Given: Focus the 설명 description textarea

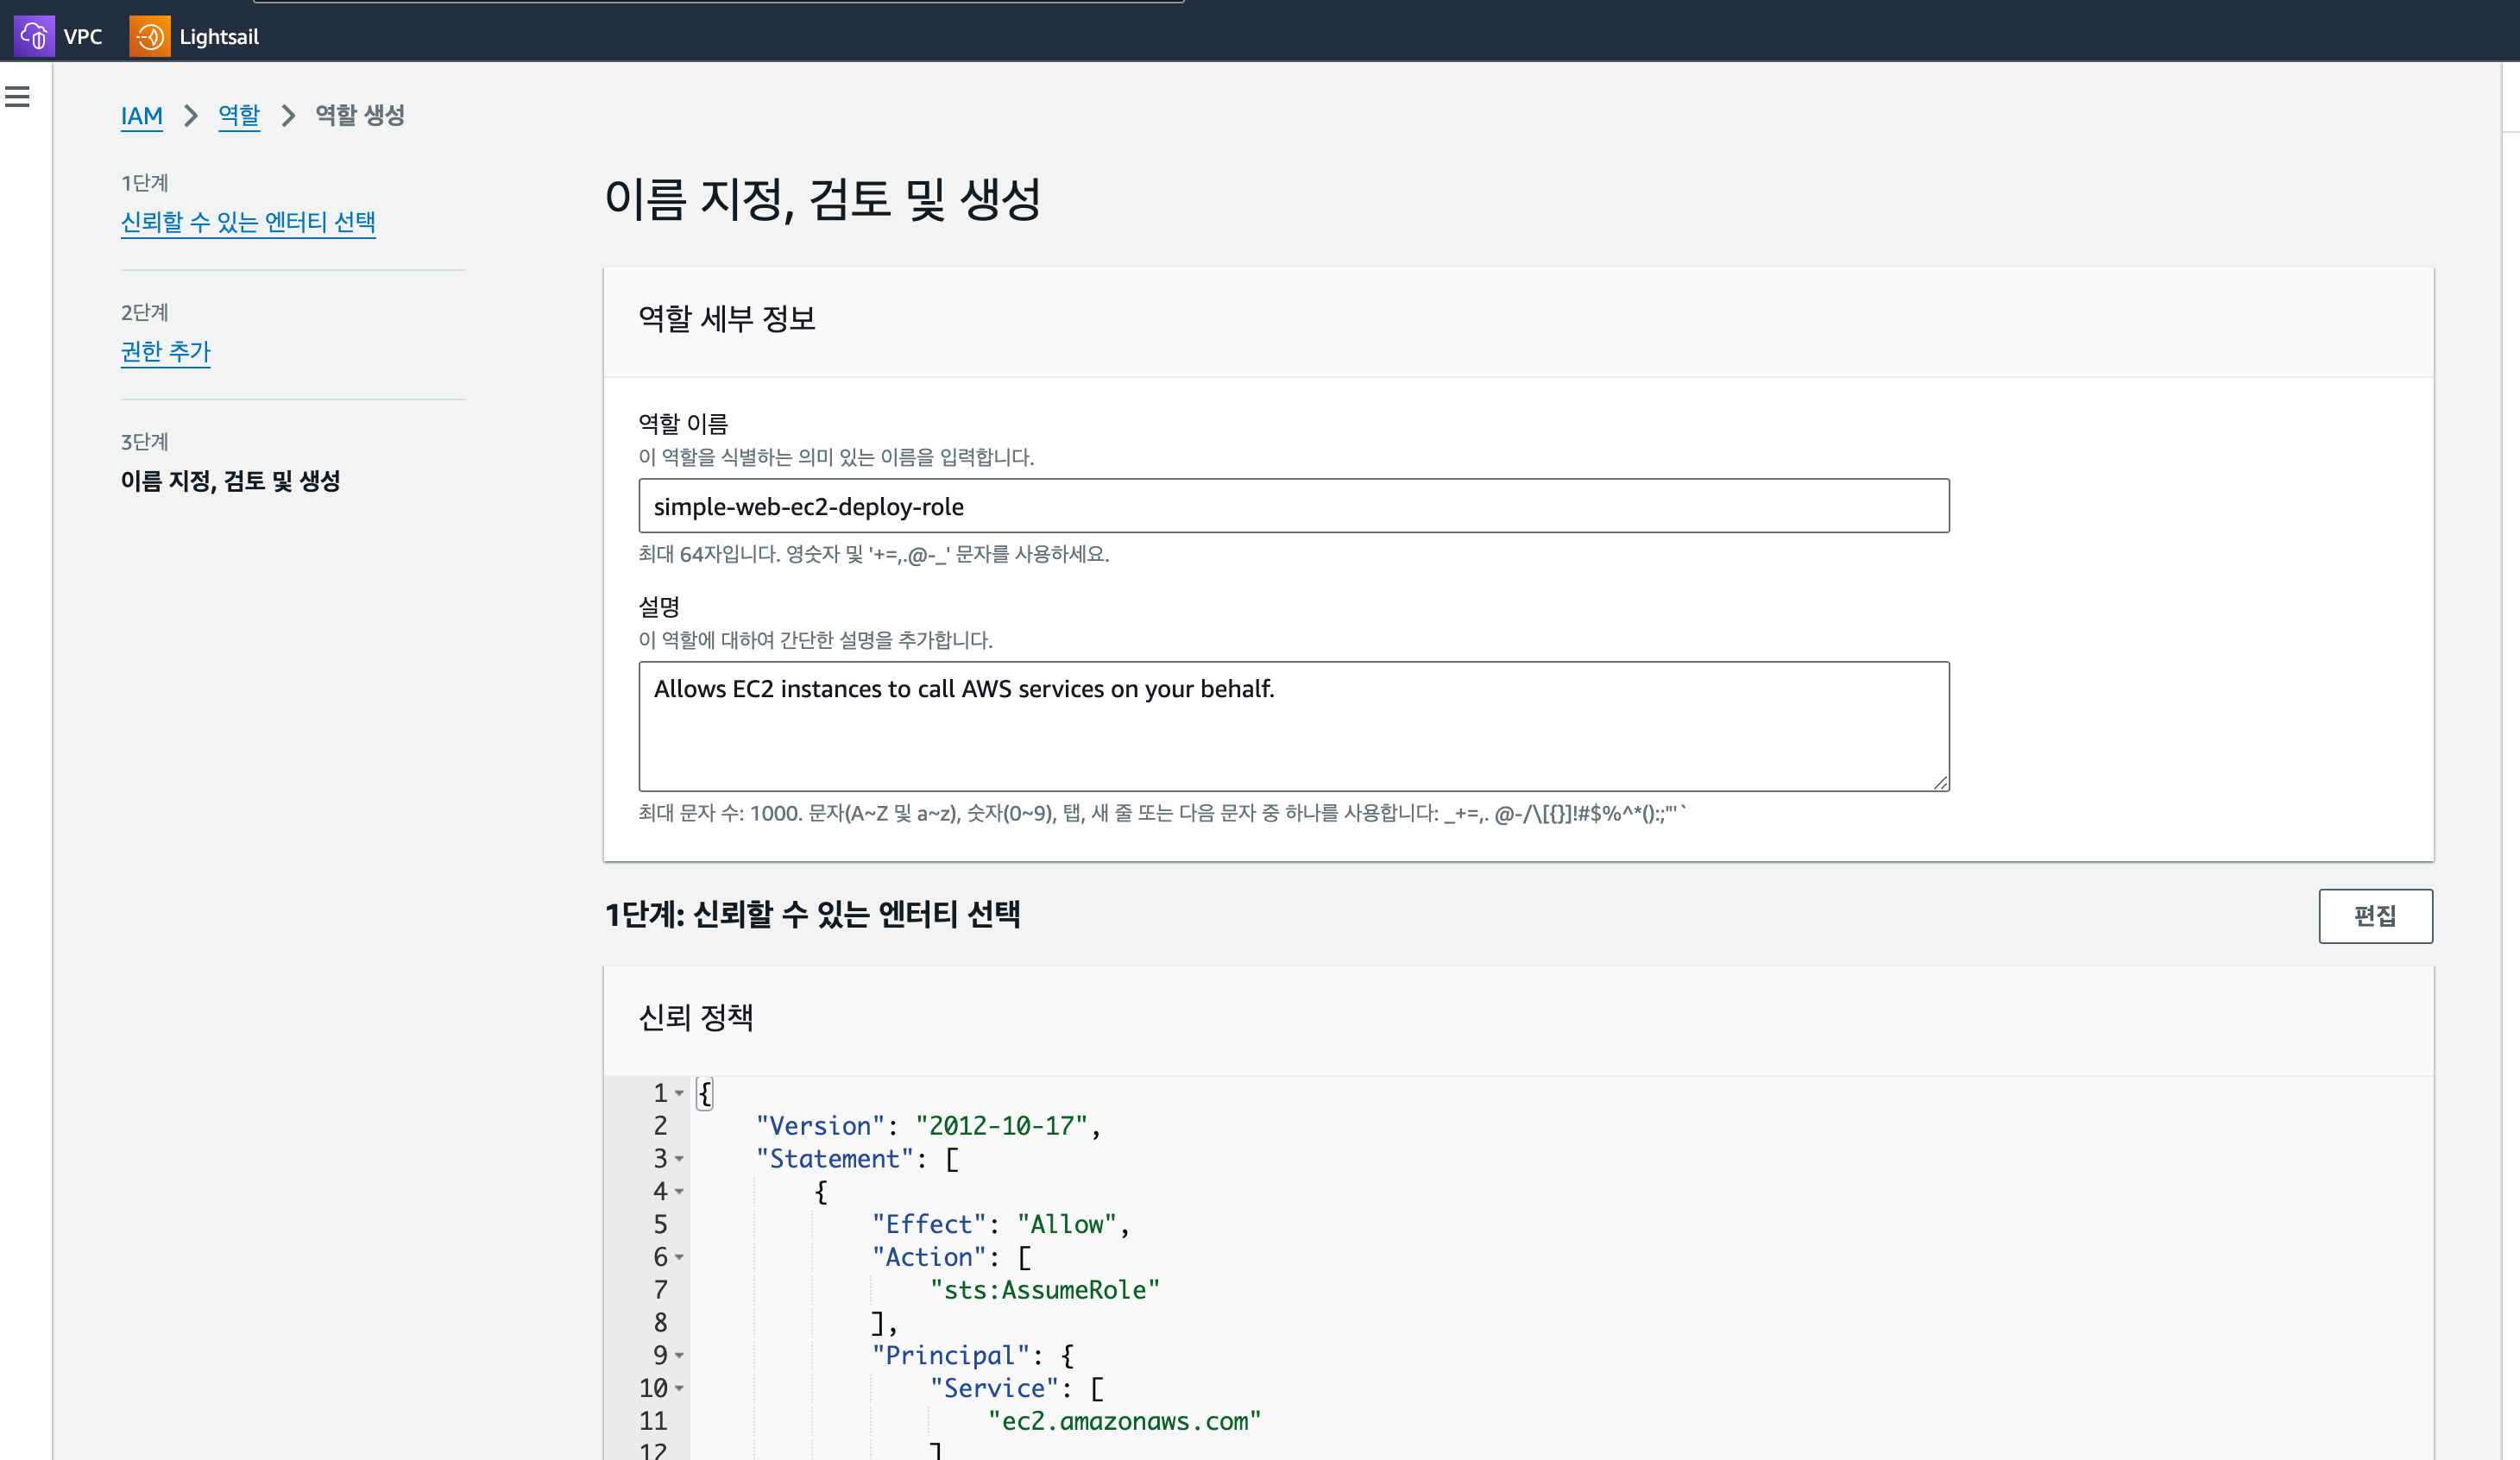Looking at the screenshot, I should [1293, 726].
